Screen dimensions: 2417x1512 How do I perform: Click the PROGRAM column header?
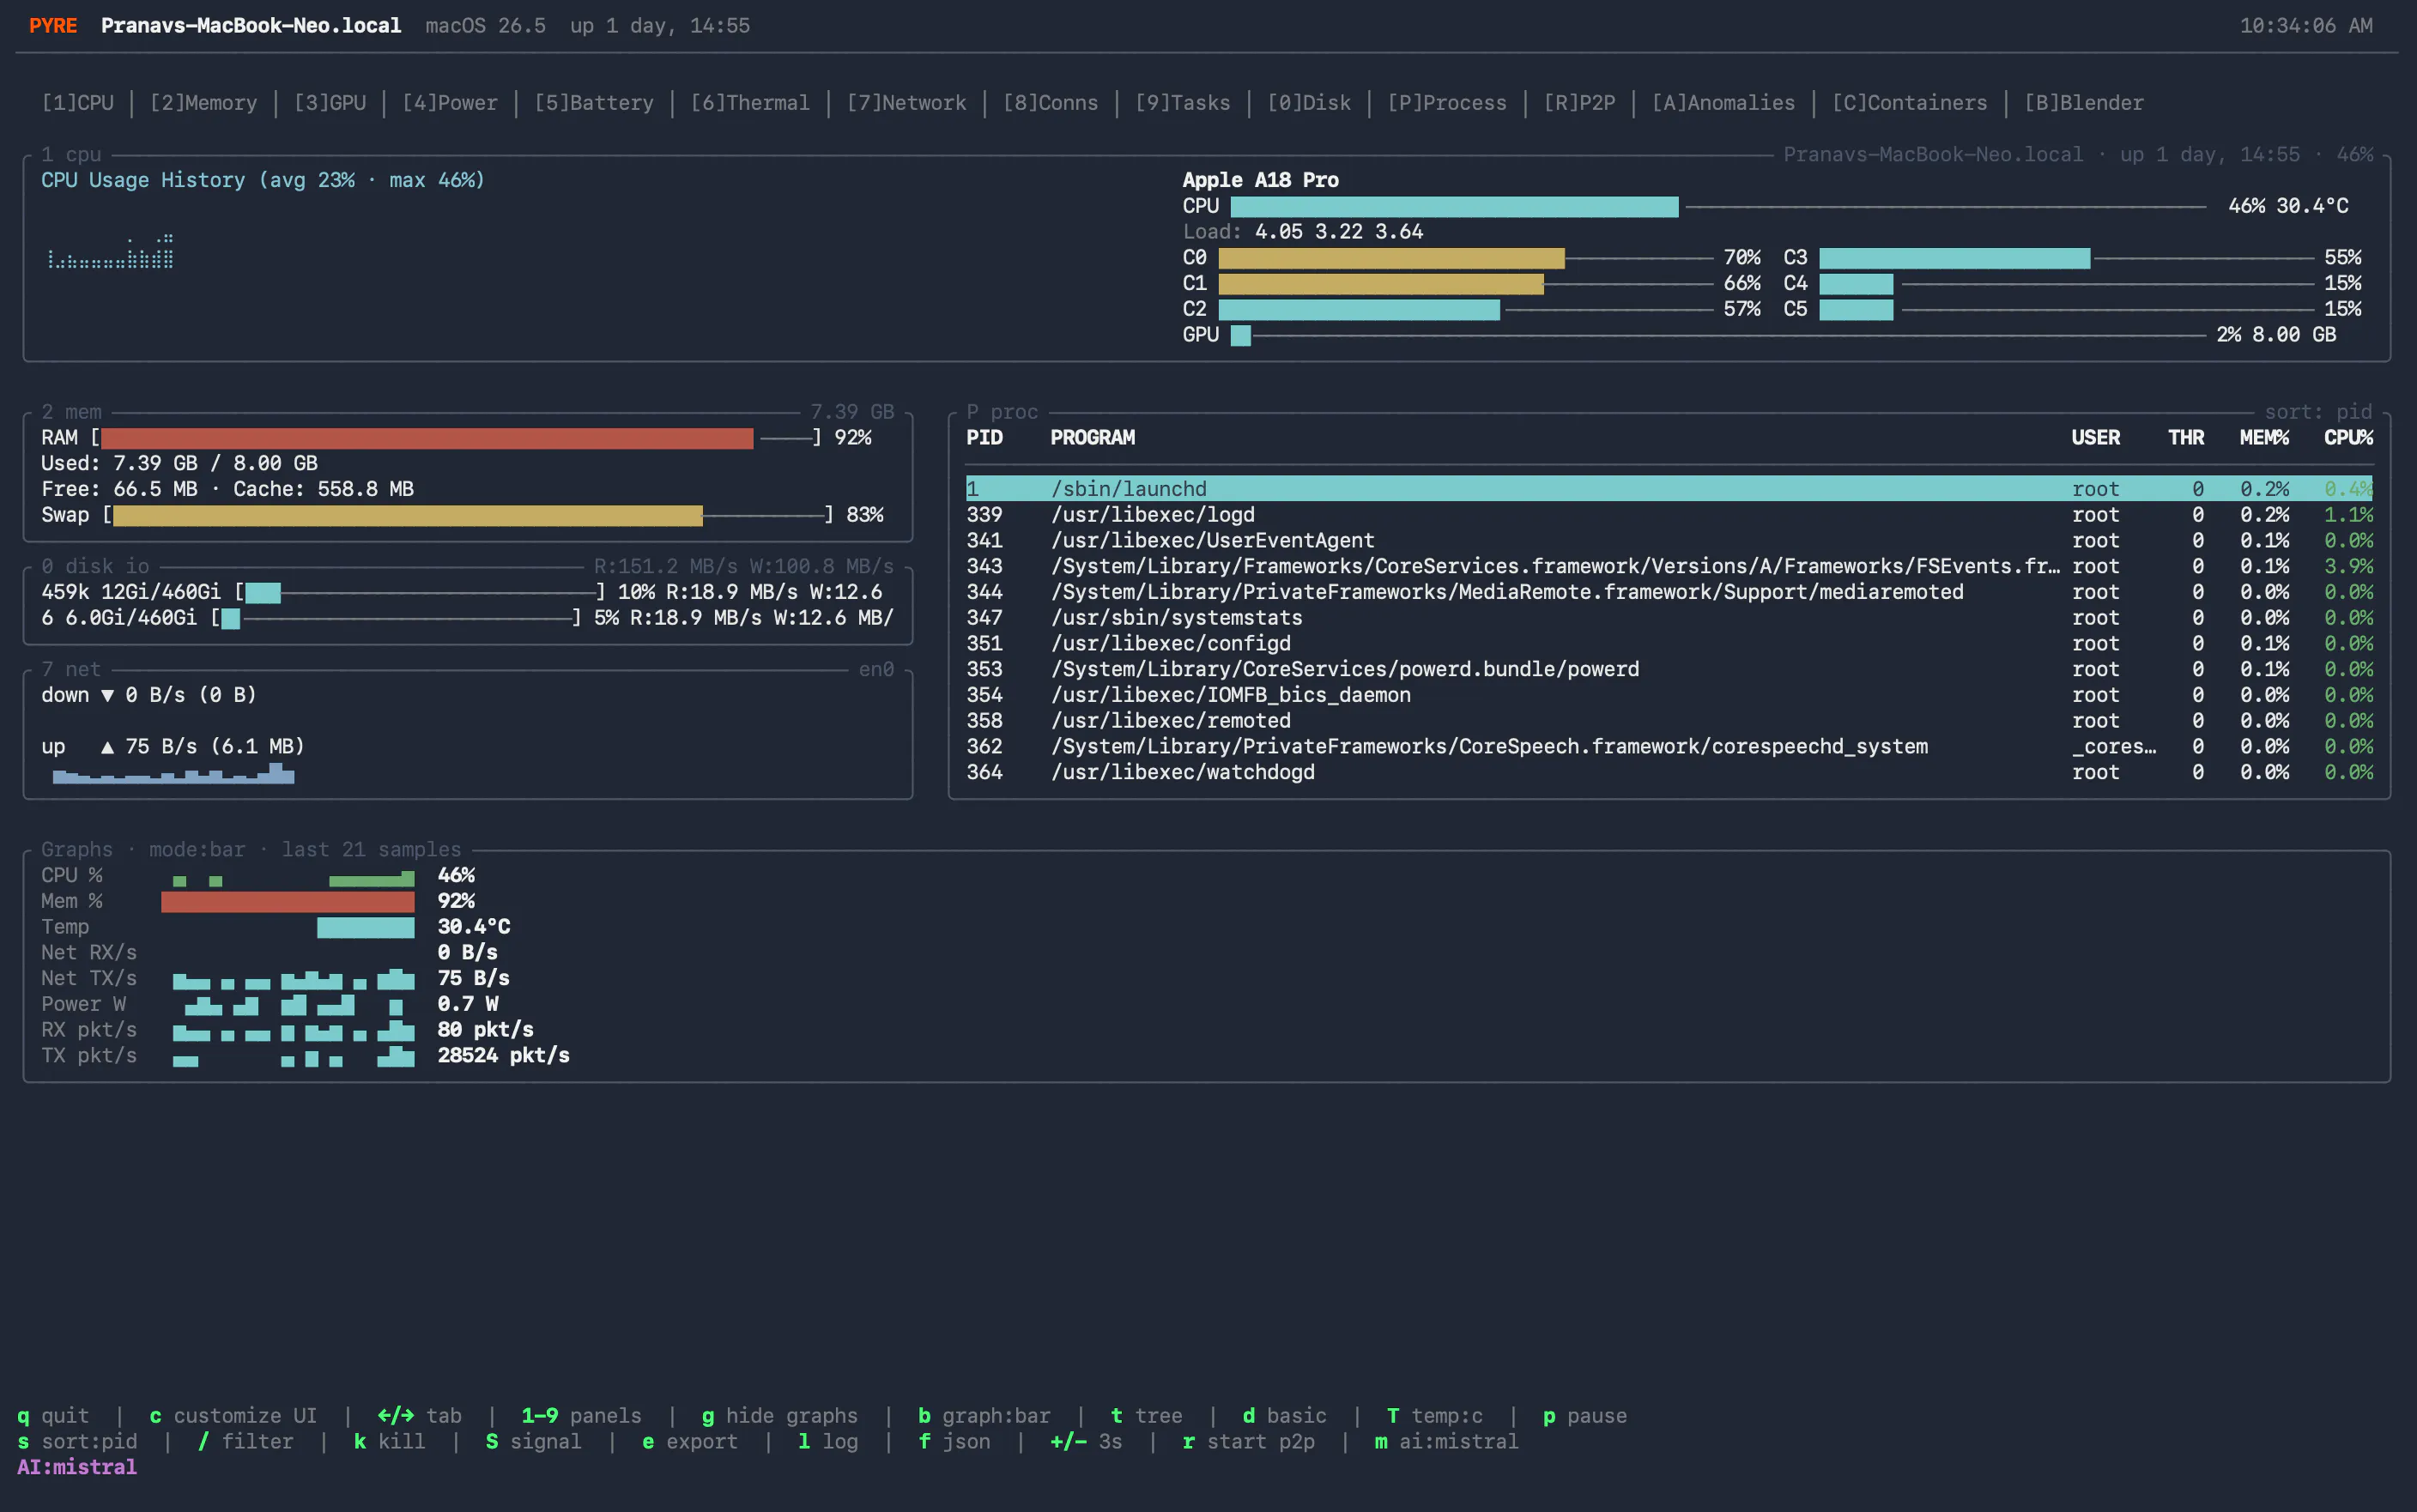[1093, 438]
